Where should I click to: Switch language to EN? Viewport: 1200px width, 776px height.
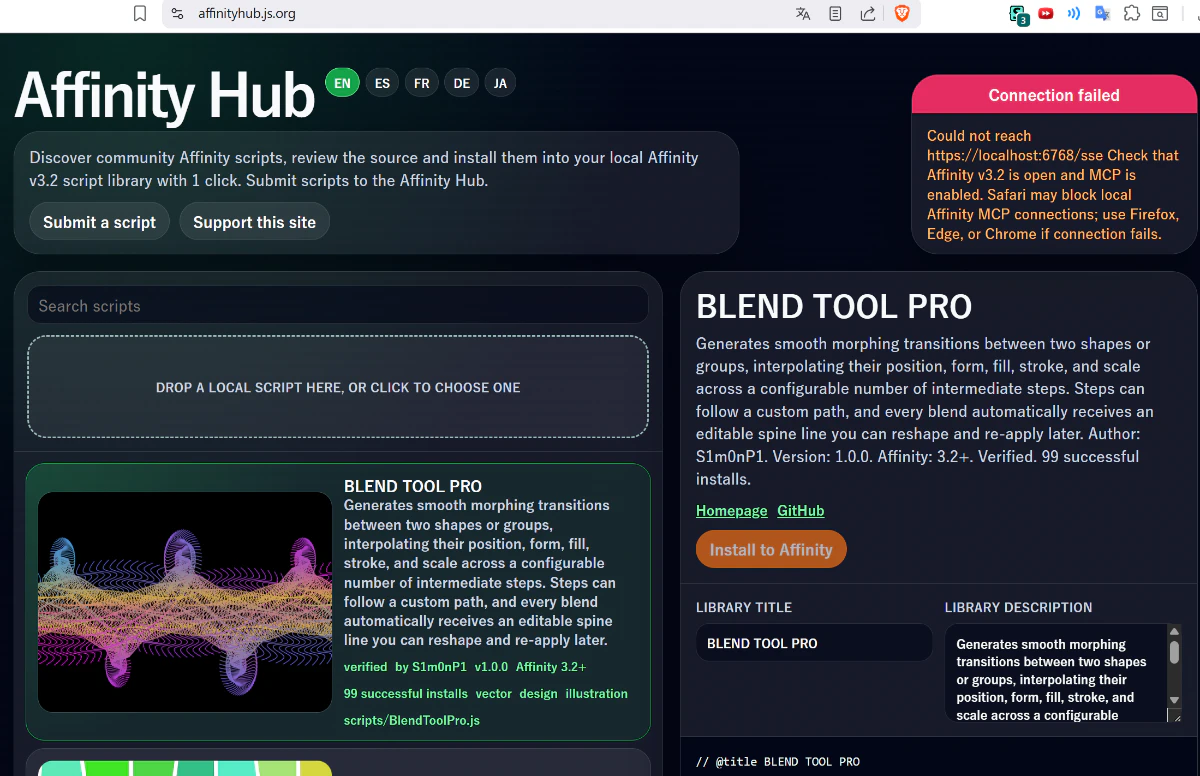(342, 83)
